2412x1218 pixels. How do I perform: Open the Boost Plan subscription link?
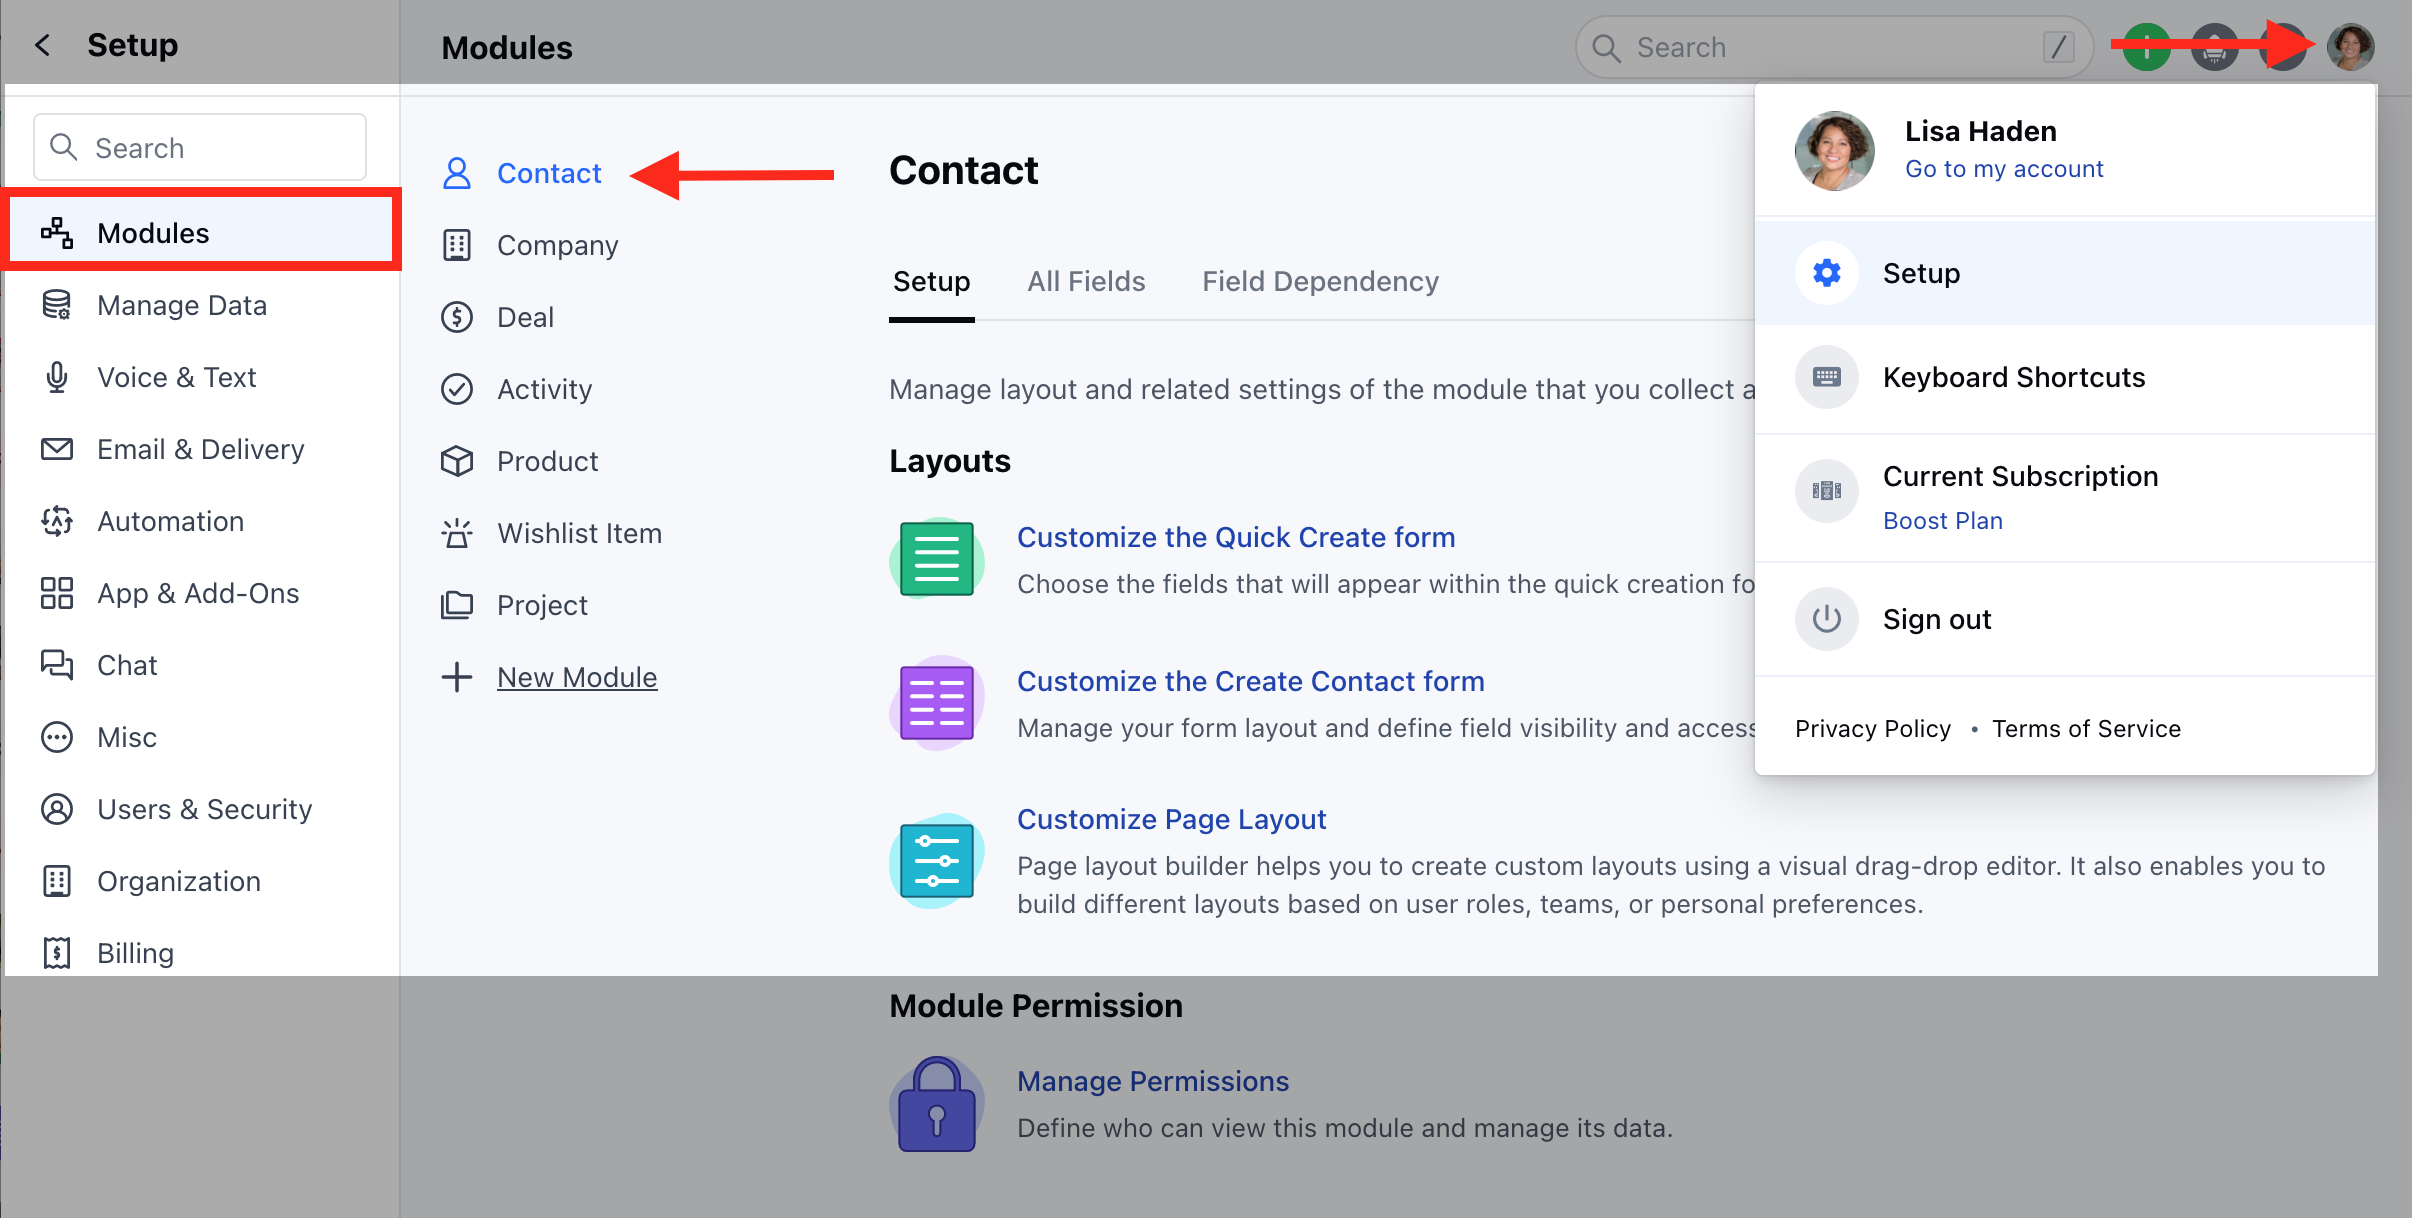pyautogui.click(x=1943, y=521)
